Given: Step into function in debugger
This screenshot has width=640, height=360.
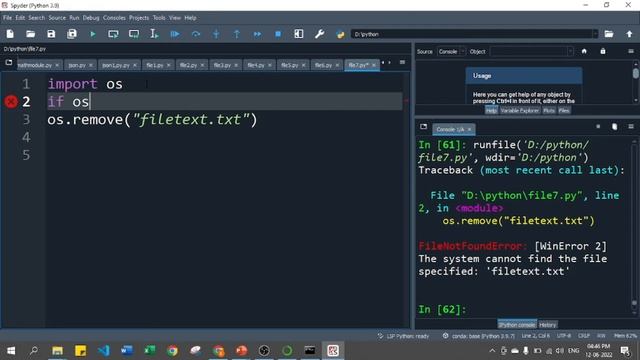Looking at the screenshot, I should (216, 34).
